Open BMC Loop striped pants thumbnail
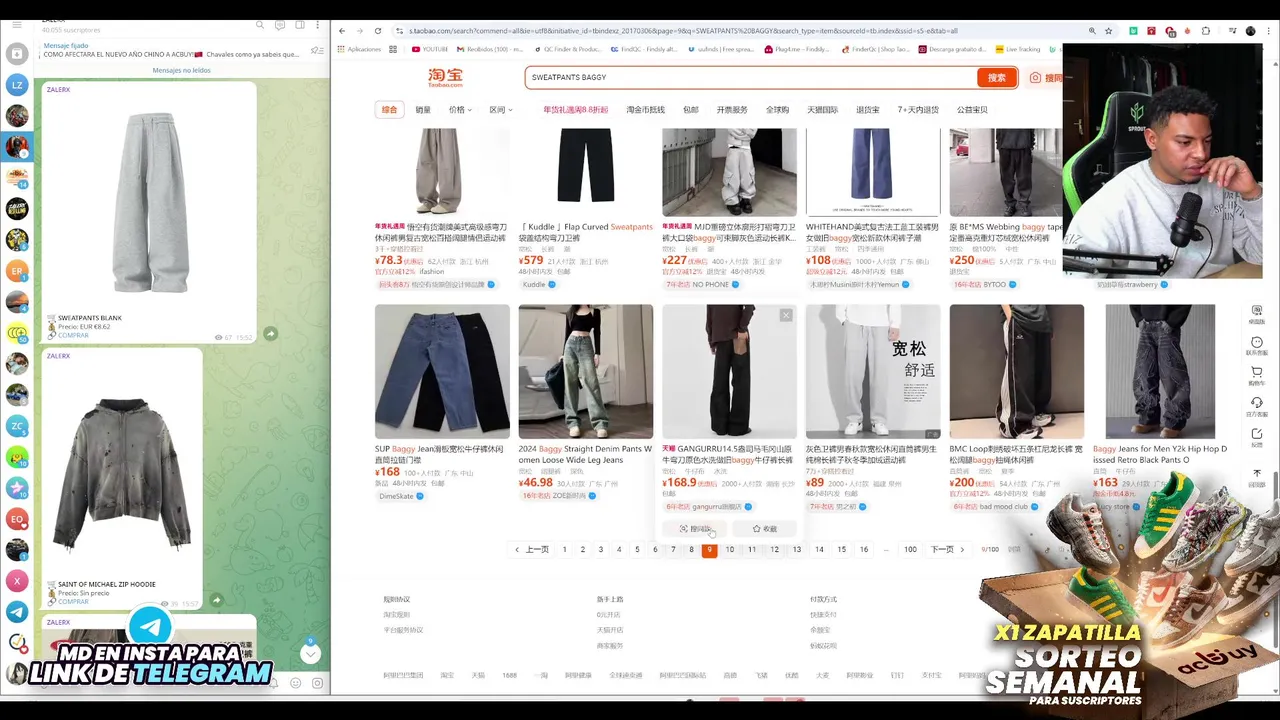Image resolution: width=1280 pixels, height=720 pixels. [x=1016, y=372]
